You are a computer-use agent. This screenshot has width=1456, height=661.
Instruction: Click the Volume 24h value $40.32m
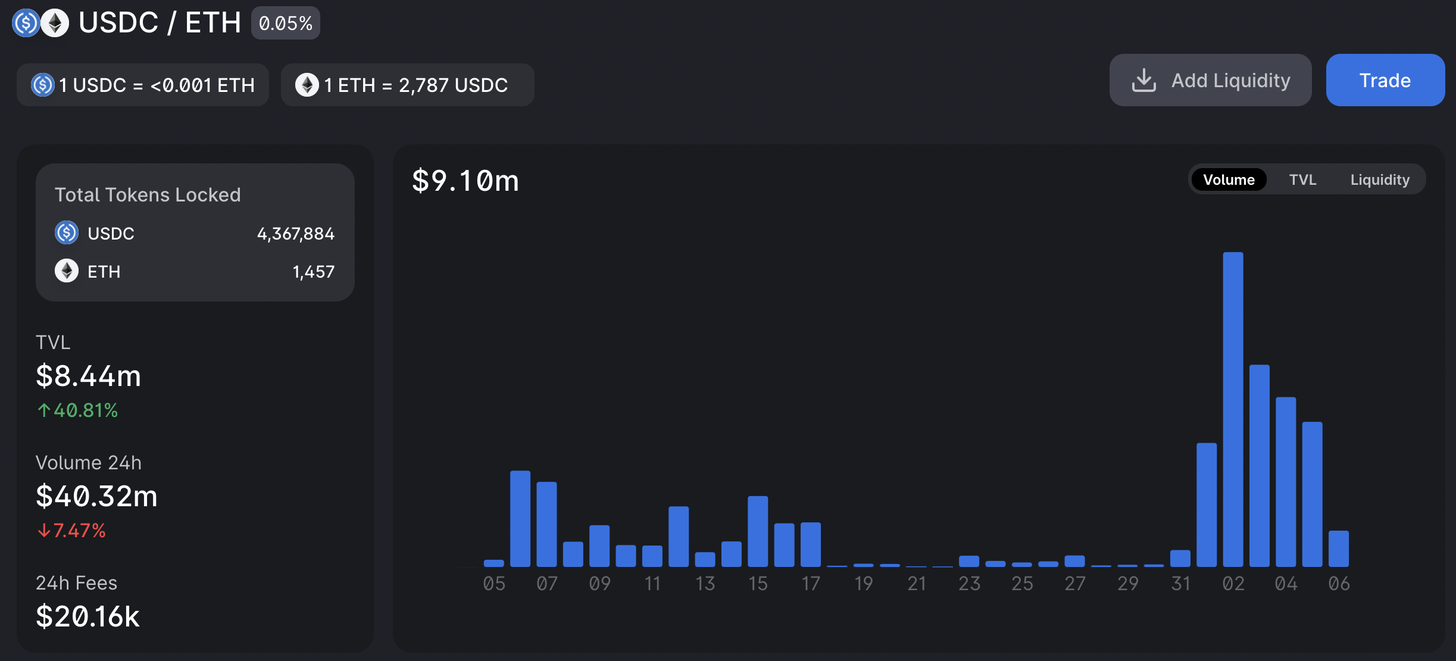tap(96, 496)
